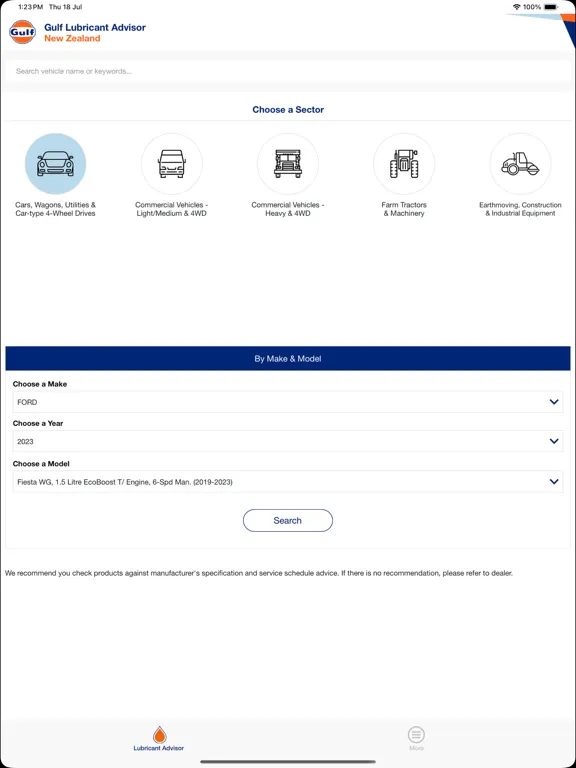Tap the iPad home indicator bar

[x=288, y=762]
